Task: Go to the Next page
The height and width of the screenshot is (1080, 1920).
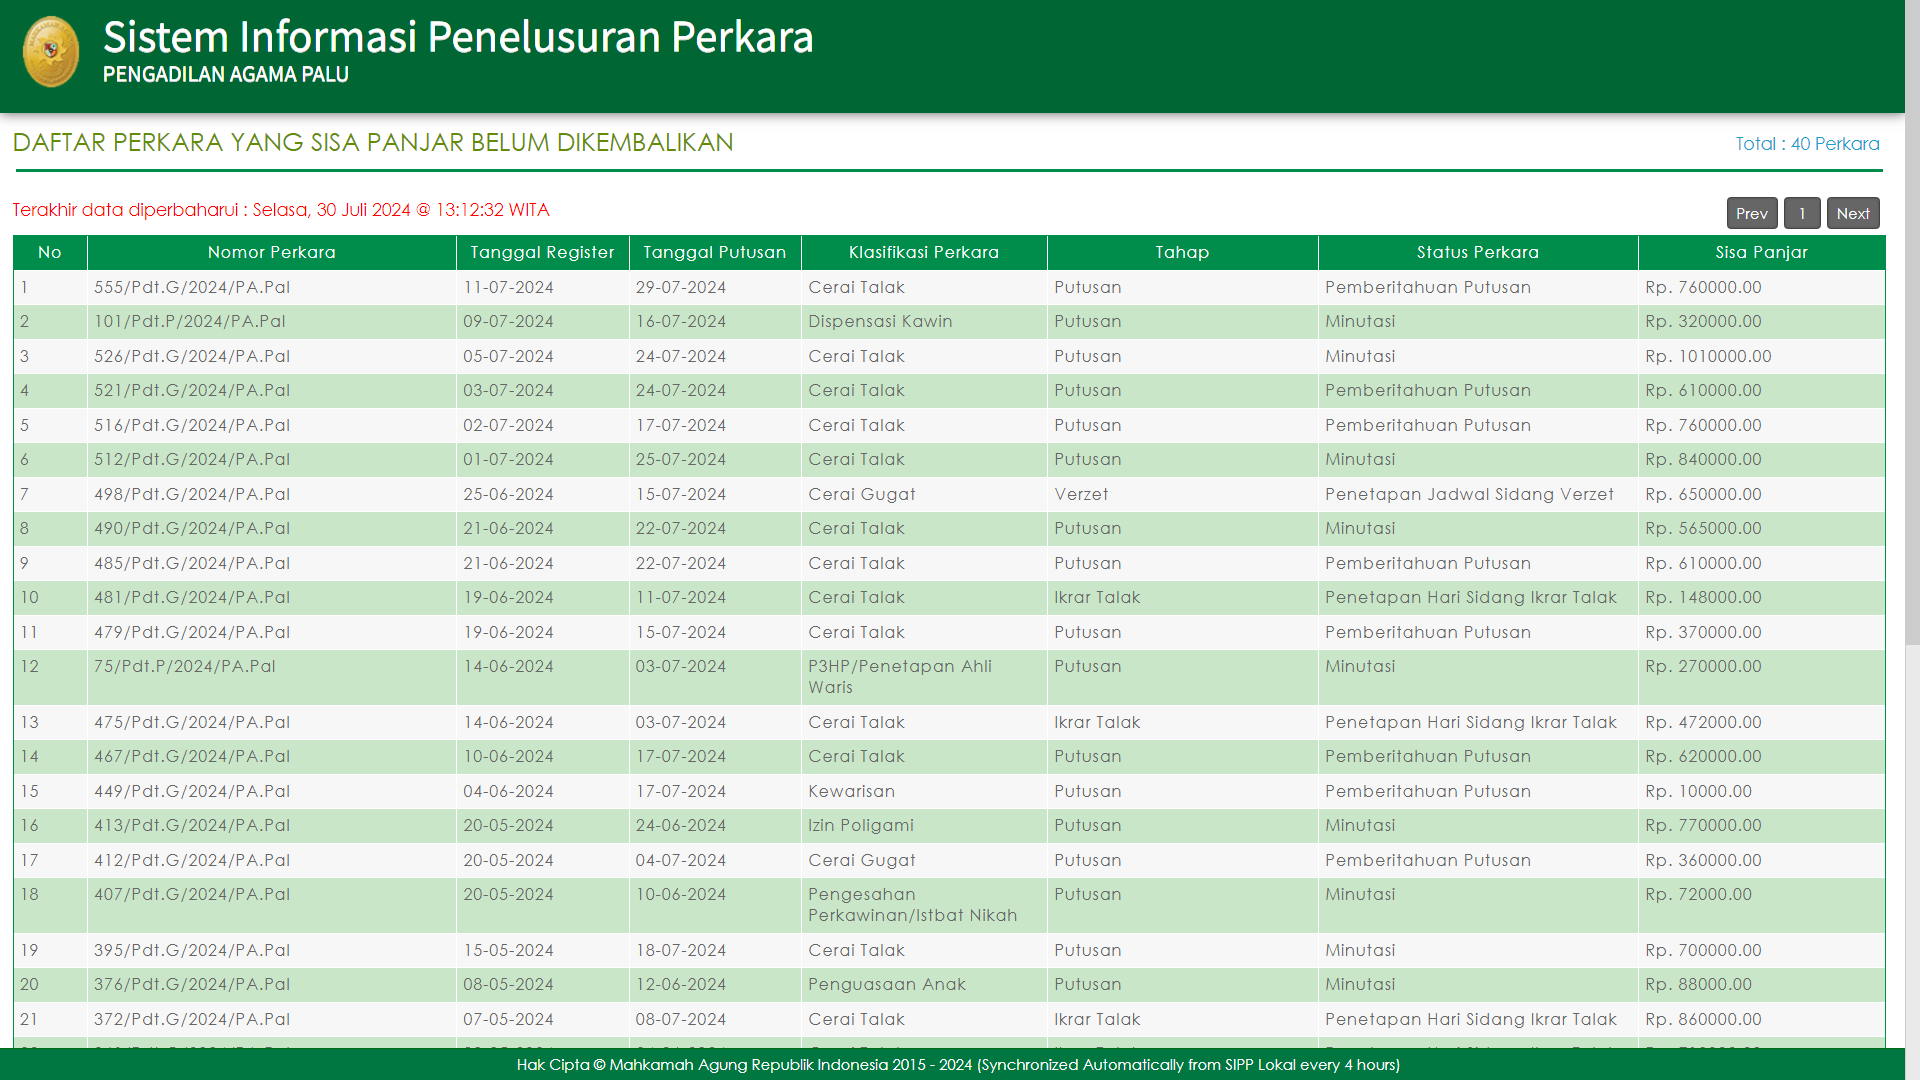Action: tap(1852, 213)
